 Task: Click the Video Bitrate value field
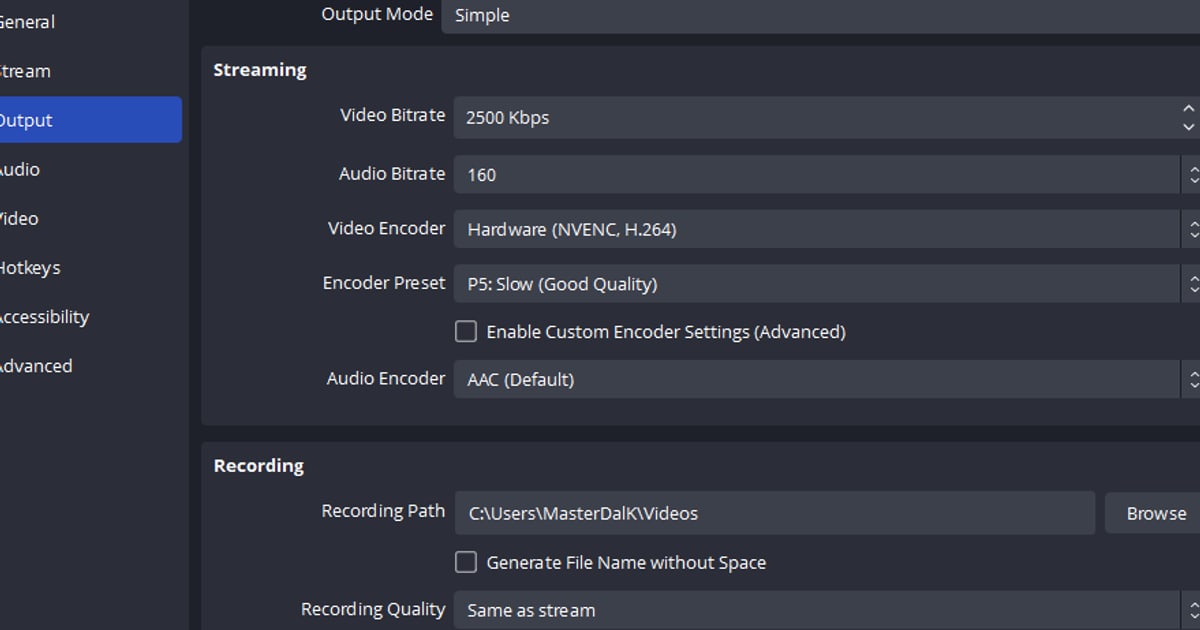point(815,118)
